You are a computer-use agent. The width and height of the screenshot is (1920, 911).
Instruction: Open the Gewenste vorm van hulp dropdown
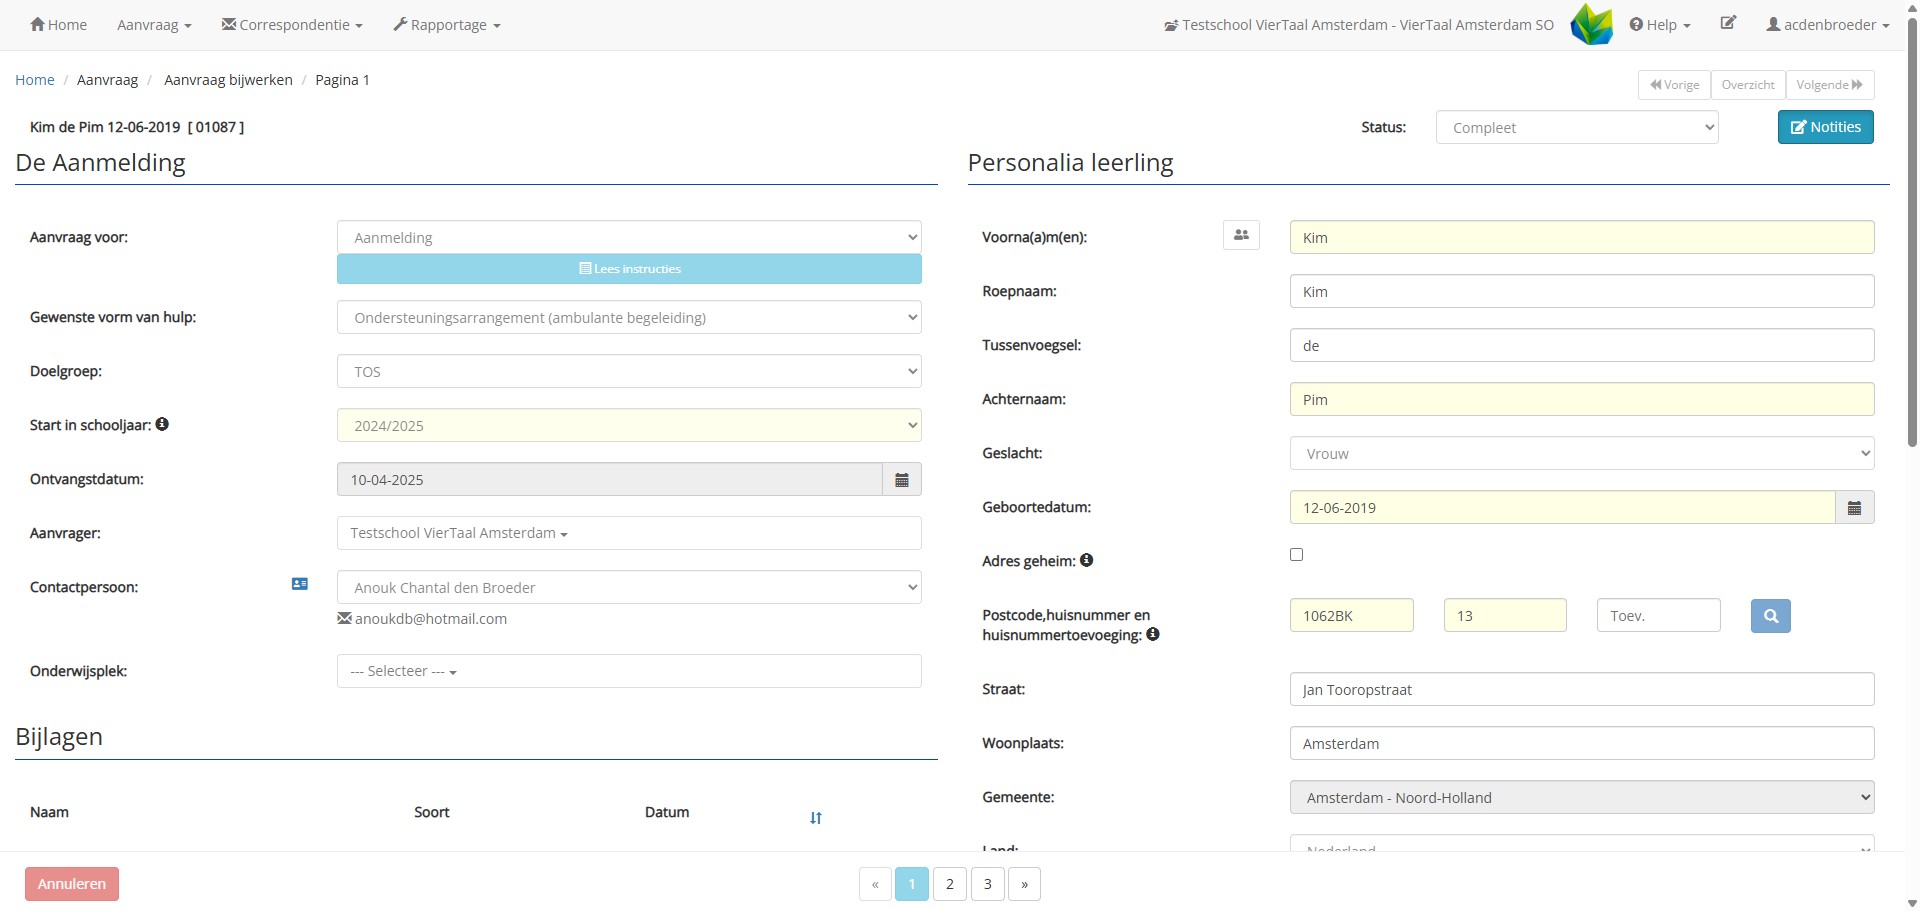tap(629, 318)
